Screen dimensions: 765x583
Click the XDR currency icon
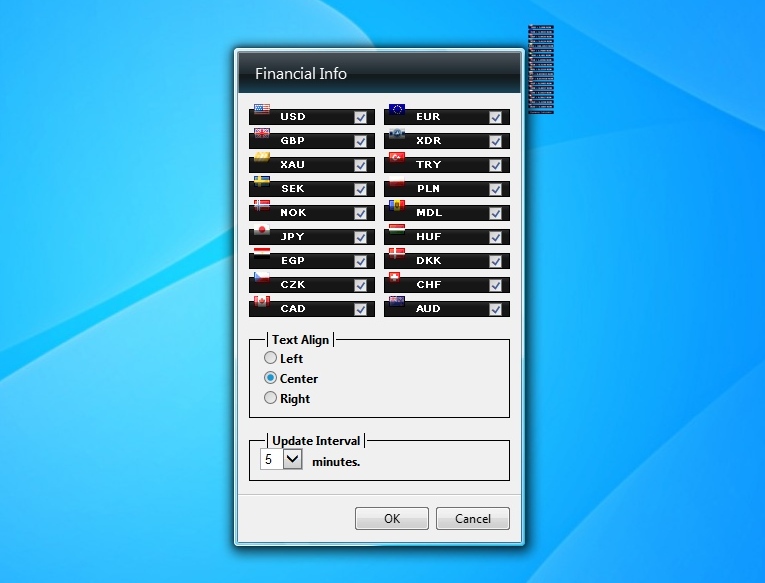[397, 133]
